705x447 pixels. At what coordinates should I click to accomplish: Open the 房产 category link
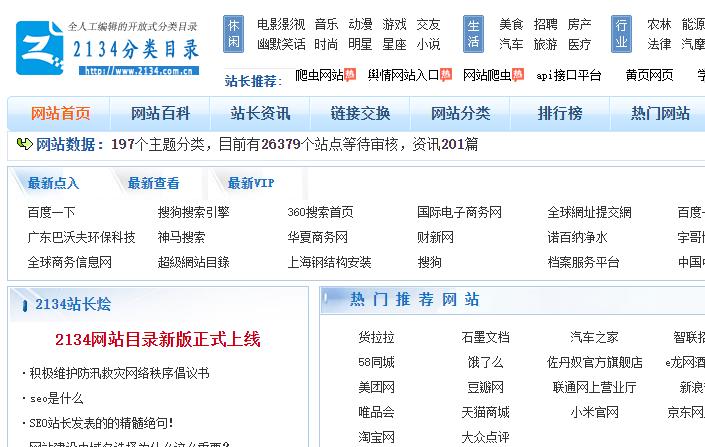click(579, 24)
